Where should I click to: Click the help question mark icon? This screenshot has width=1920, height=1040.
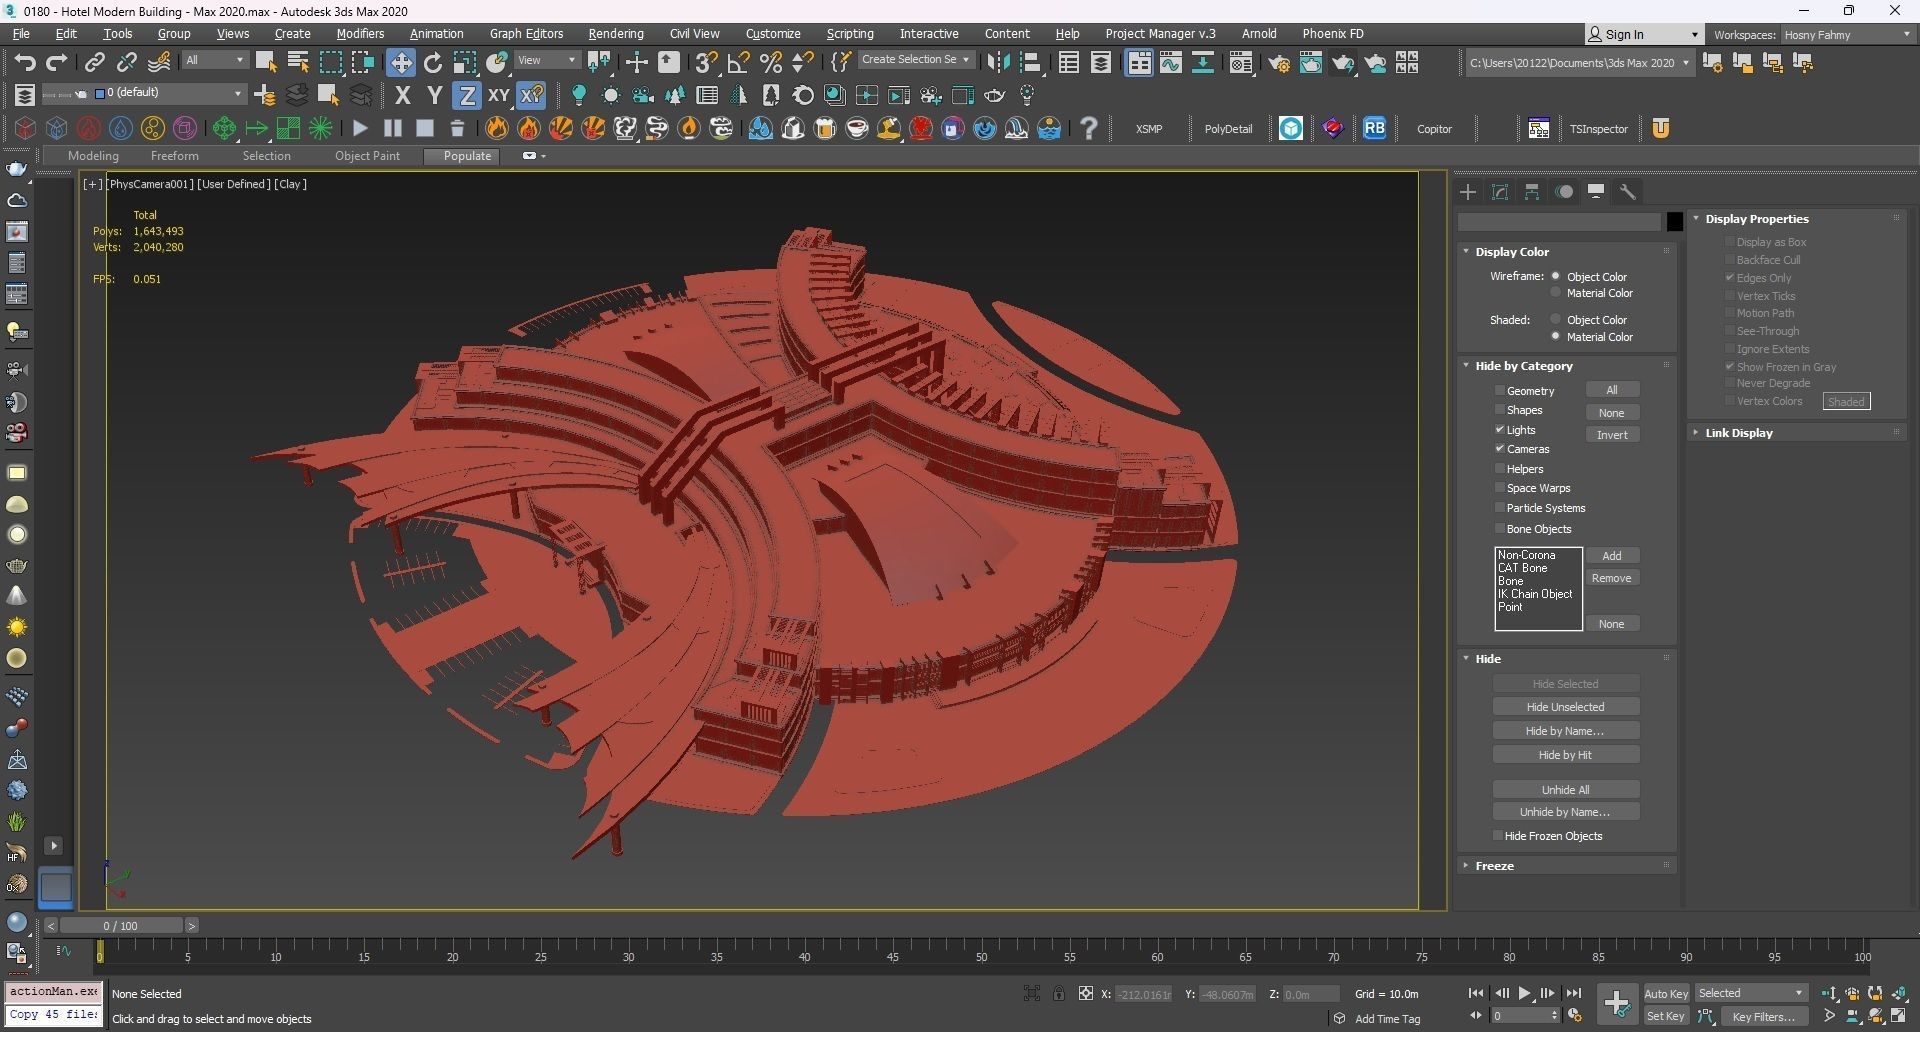pyautogui.click(x=1089, y=128)
